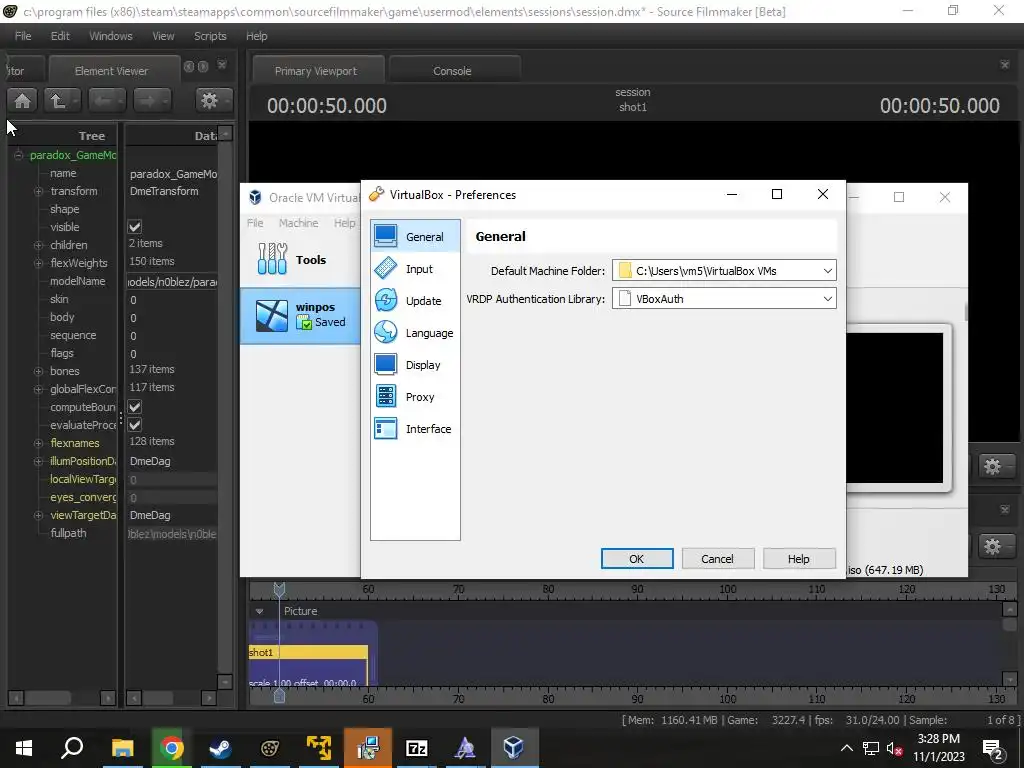Screen dimensions: 1024x768
Task: Toggle the evaluateProceduralBones checkbox
Action: pyautogui.click(x=135, y=424)
